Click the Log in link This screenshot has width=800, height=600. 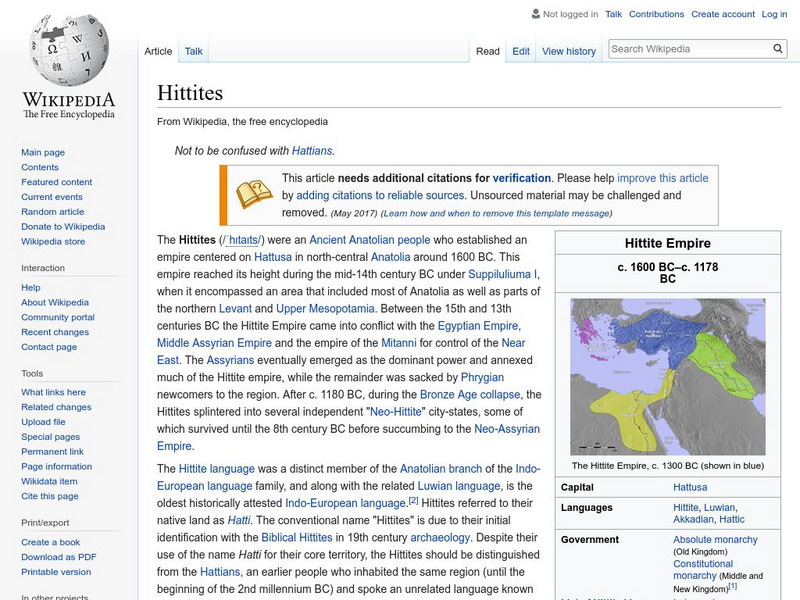[774, 14]
